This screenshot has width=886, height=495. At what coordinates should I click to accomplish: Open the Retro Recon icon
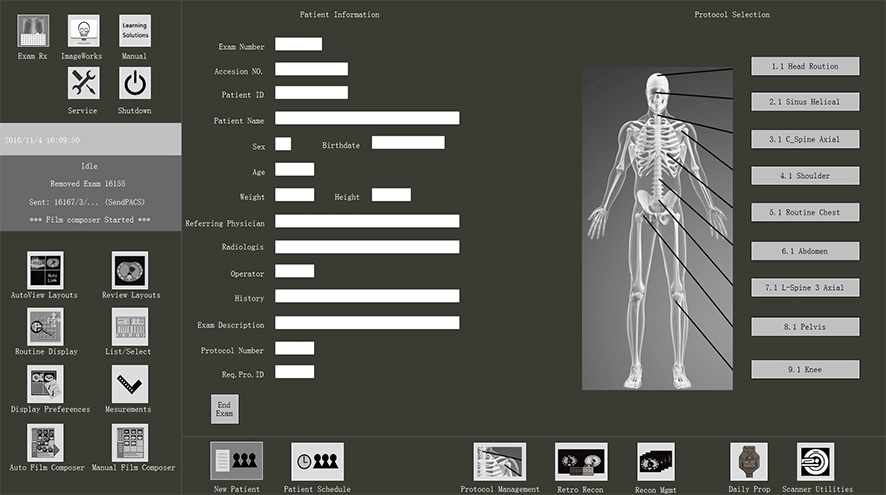click(x=581, y=462)
